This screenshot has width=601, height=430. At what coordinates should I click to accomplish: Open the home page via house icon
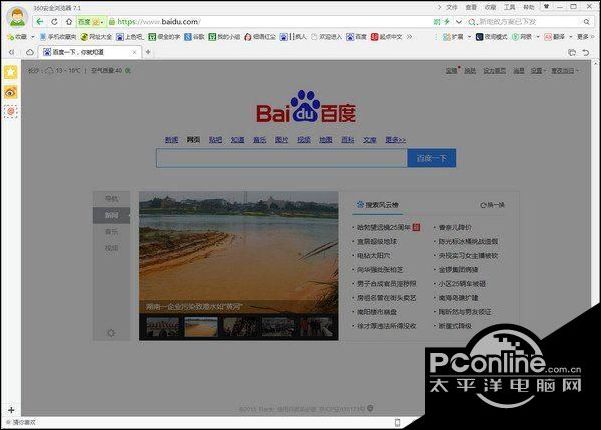[69, 22]
